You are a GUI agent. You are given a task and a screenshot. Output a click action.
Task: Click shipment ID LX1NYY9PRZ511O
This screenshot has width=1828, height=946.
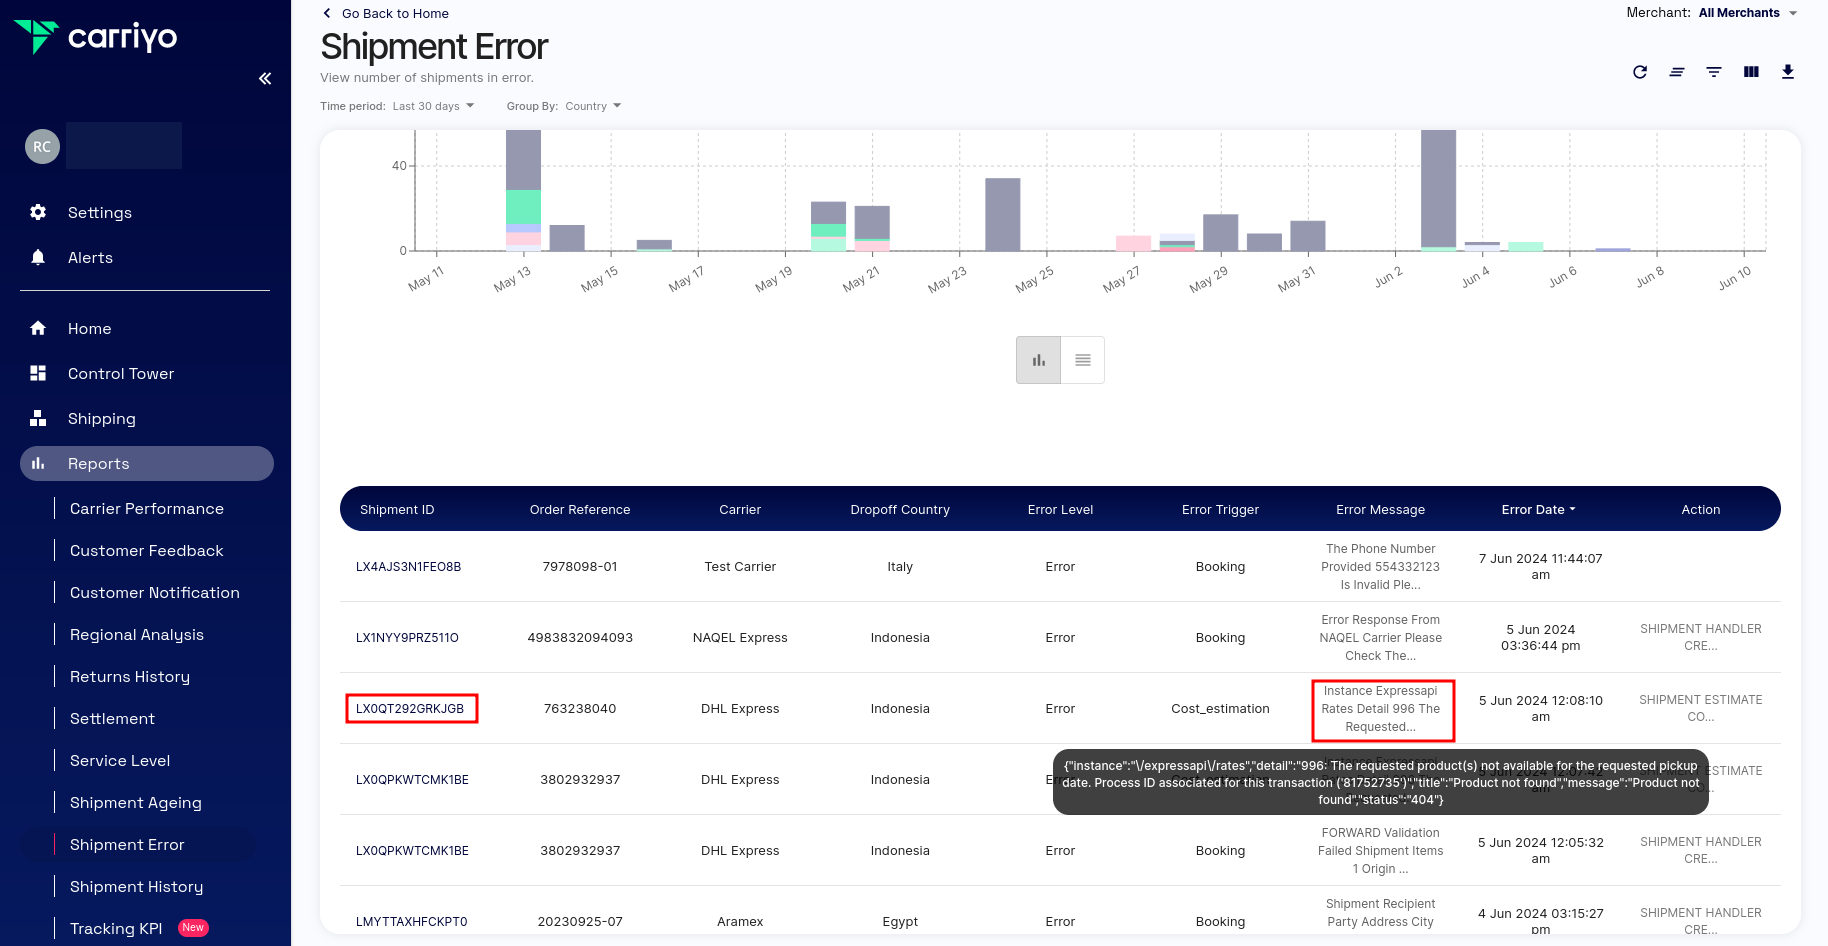click(x=407, y=637)
